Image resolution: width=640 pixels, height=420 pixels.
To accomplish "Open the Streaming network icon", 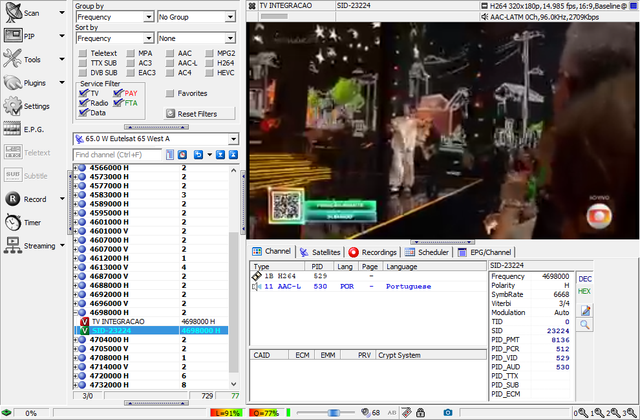I will (13, 245).
